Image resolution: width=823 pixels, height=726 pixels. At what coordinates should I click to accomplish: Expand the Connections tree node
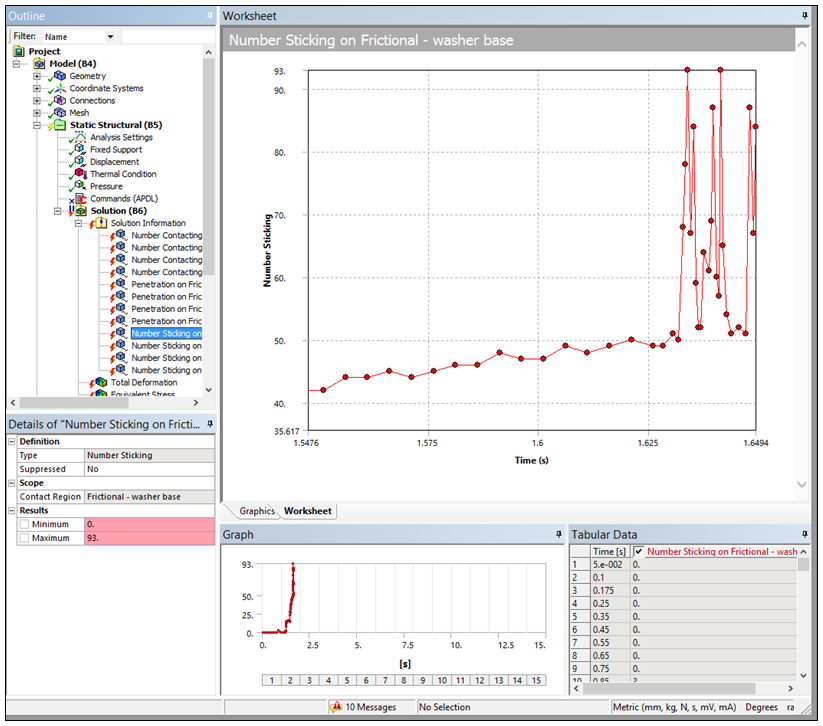37,101
